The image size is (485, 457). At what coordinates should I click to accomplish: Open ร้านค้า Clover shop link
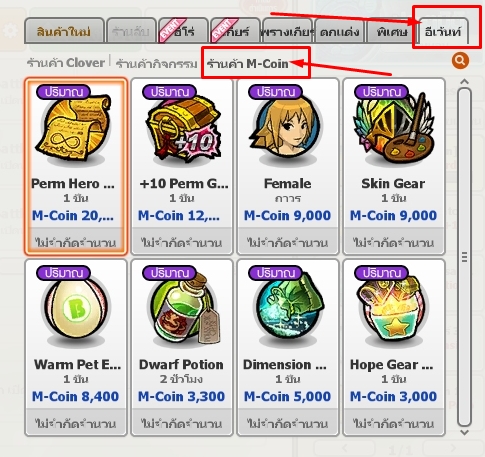(x=66, y=62)
